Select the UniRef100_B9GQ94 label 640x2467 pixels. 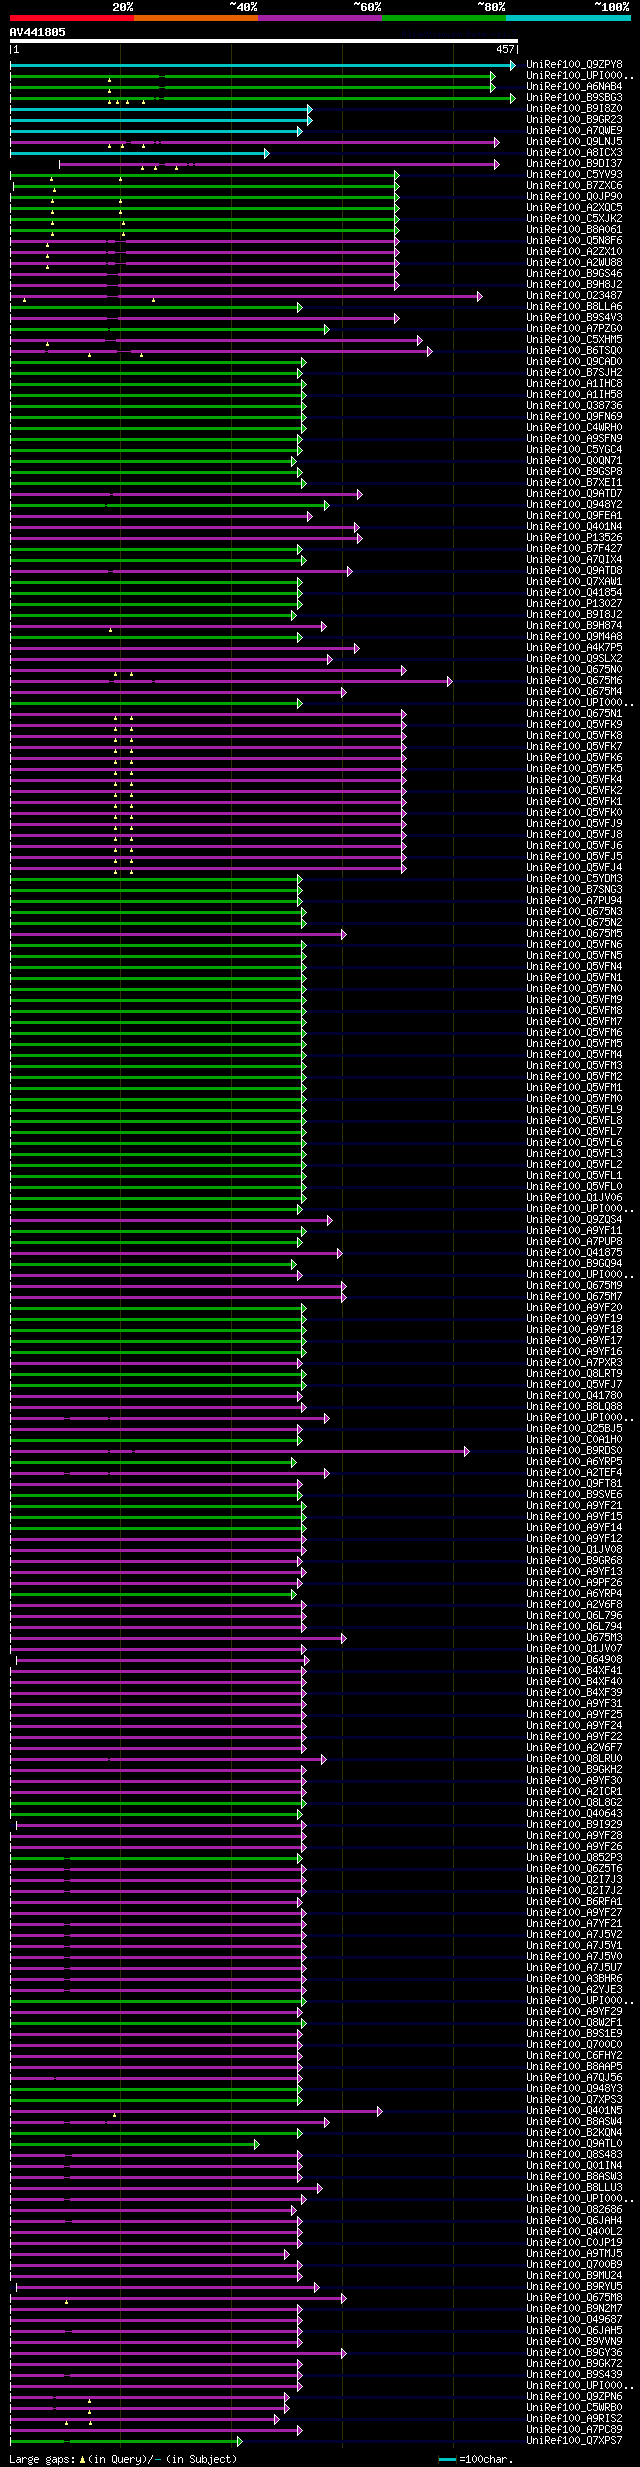[574, 1264]
